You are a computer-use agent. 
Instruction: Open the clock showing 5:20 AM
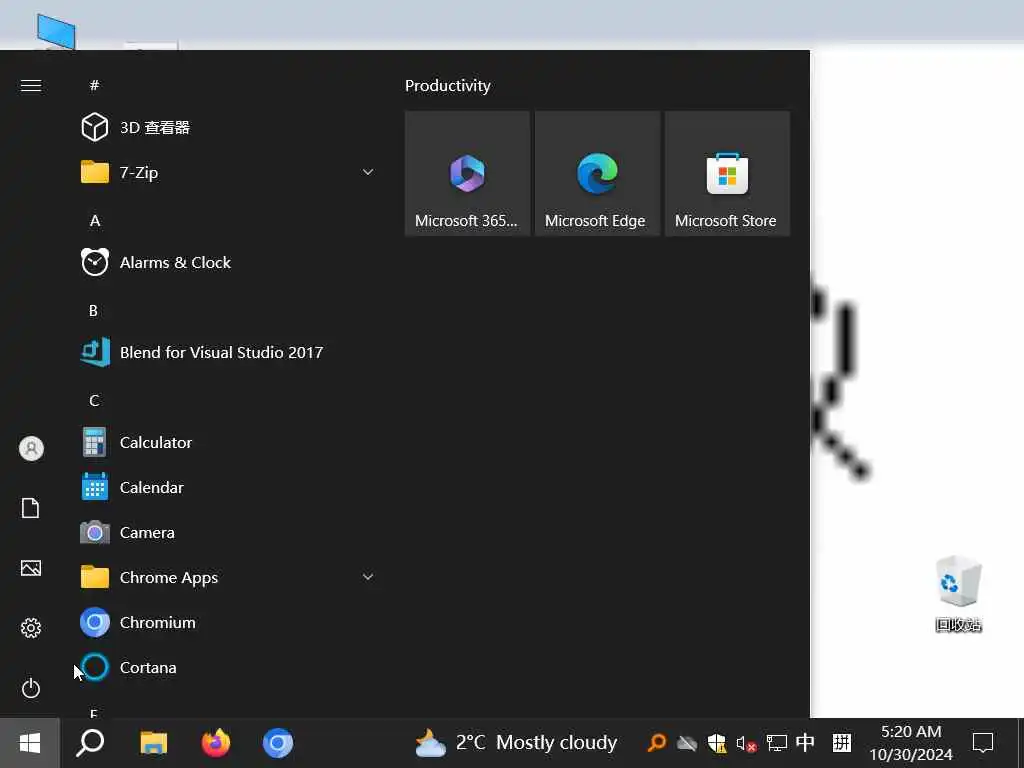point(910,743)
